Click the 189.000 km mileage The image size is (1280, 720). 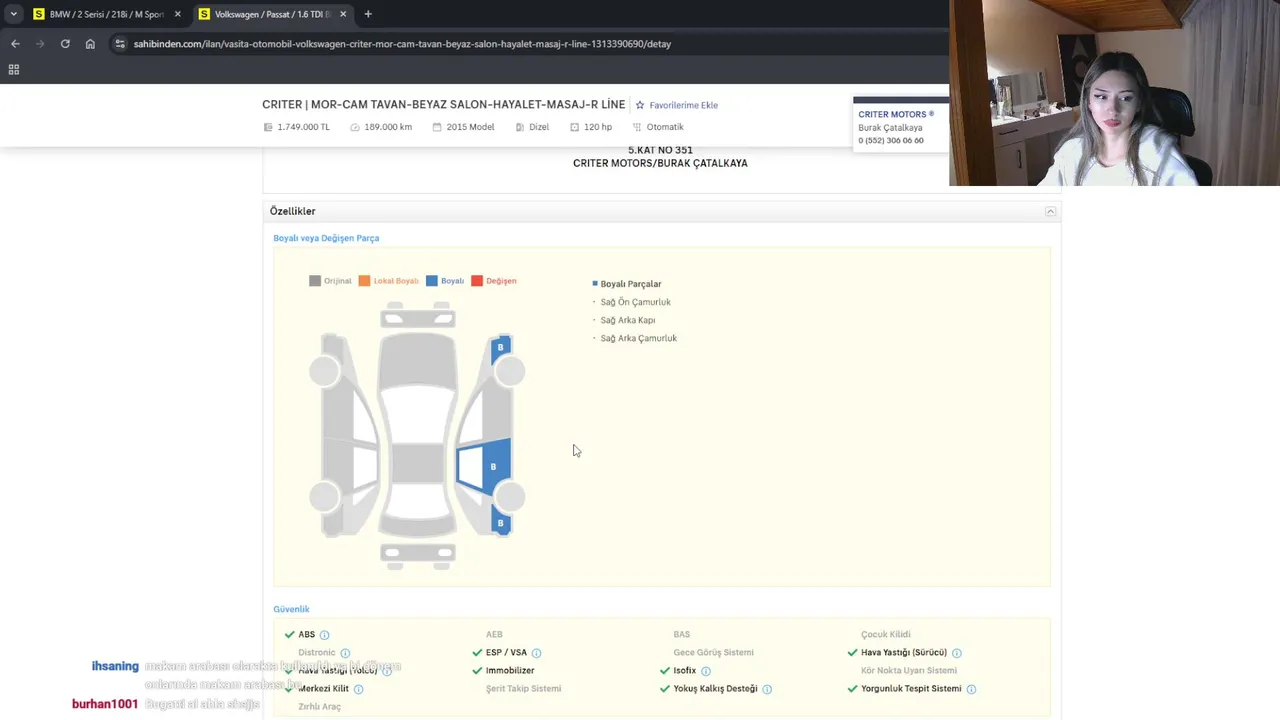pos(388,127)
